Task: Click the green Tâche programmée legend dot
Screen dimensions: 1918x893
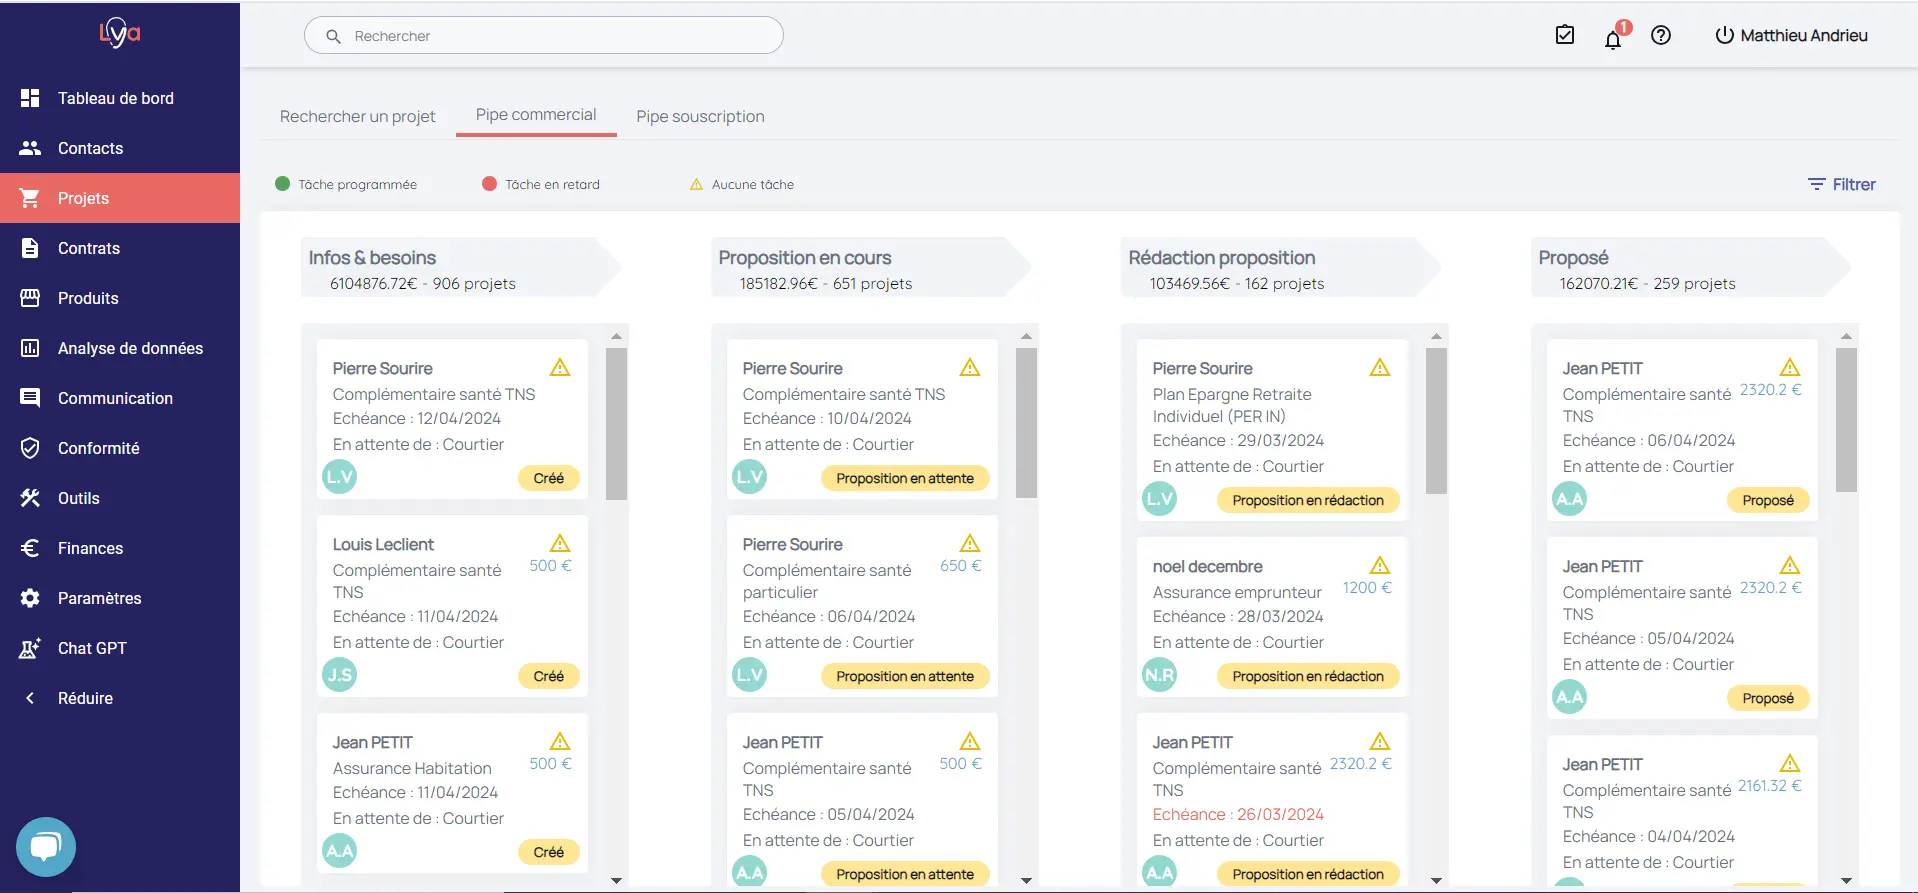Action: click(x=282, y=184)
